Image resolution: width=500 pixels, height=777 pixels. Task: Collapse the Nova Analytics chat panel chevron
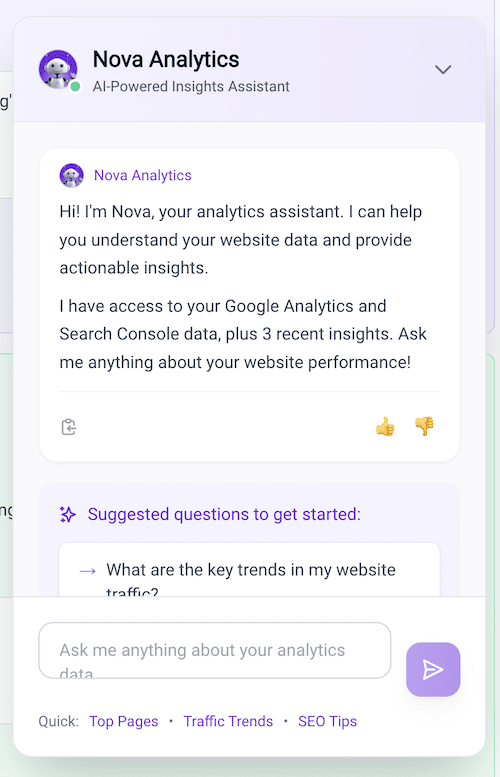point(443,69)
